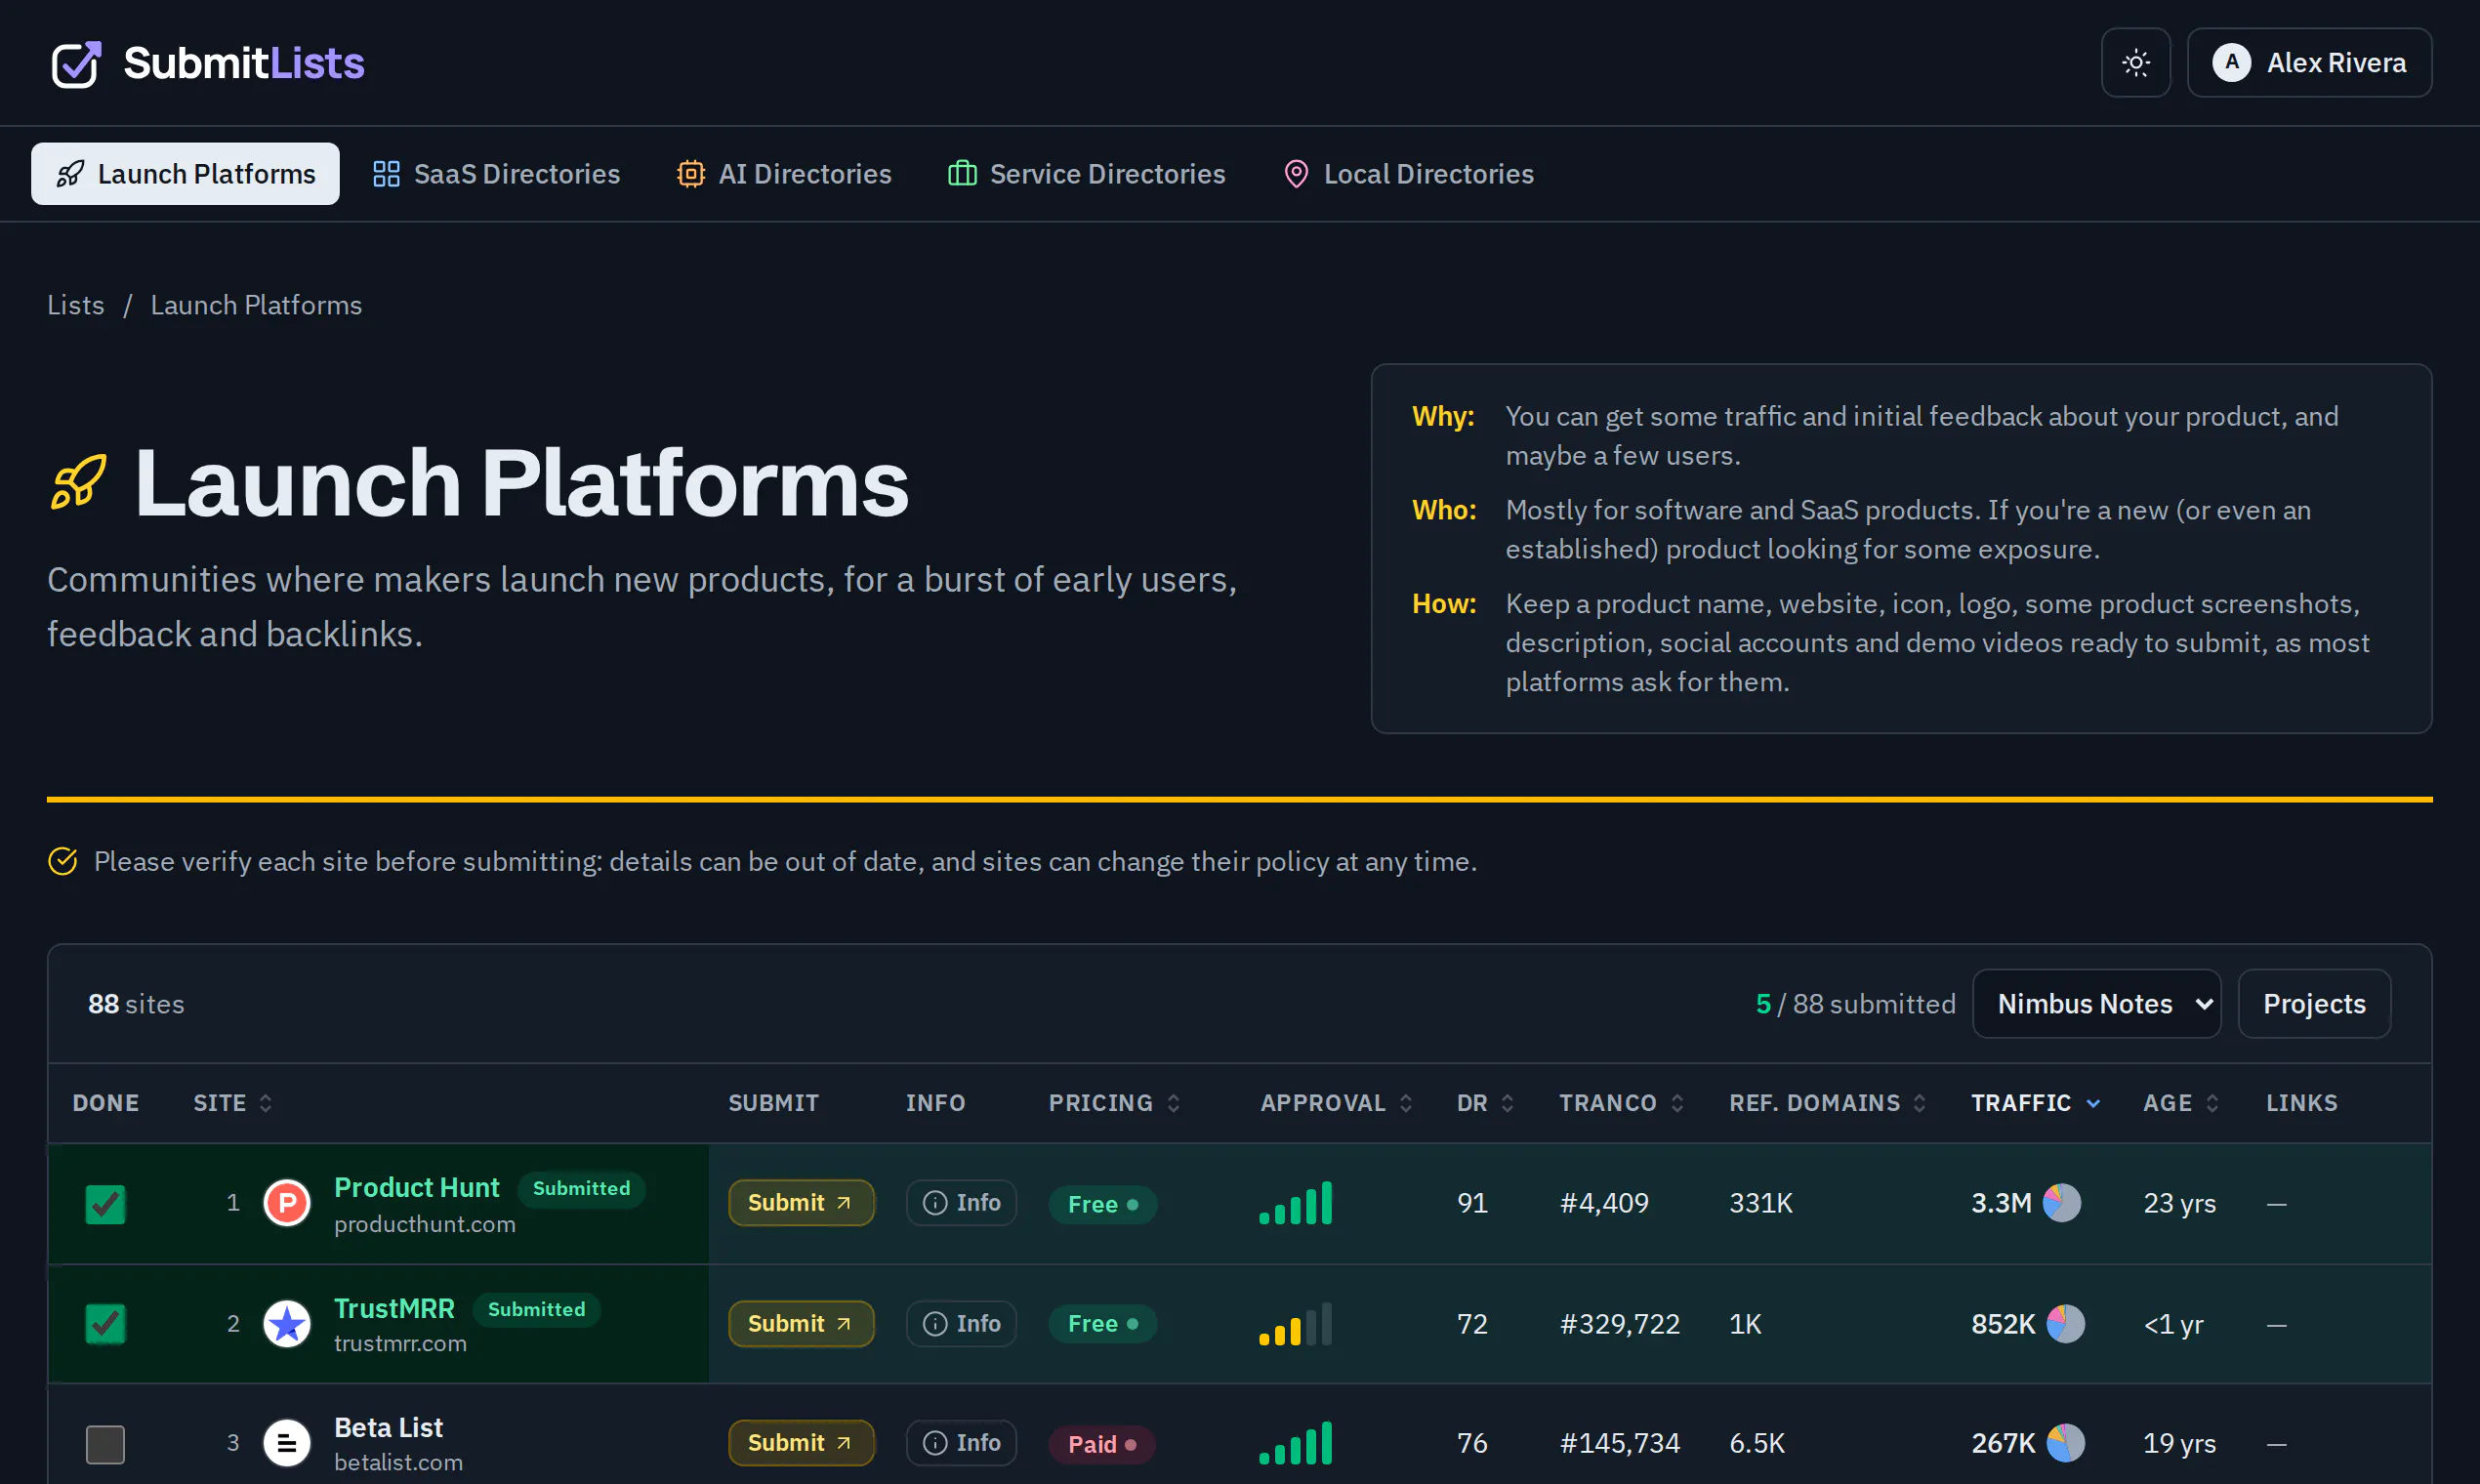Image resolution: width=2480 pixels, height=1484 pixels.
Task: Sort table by Age column
Action: point(2181,1103)
